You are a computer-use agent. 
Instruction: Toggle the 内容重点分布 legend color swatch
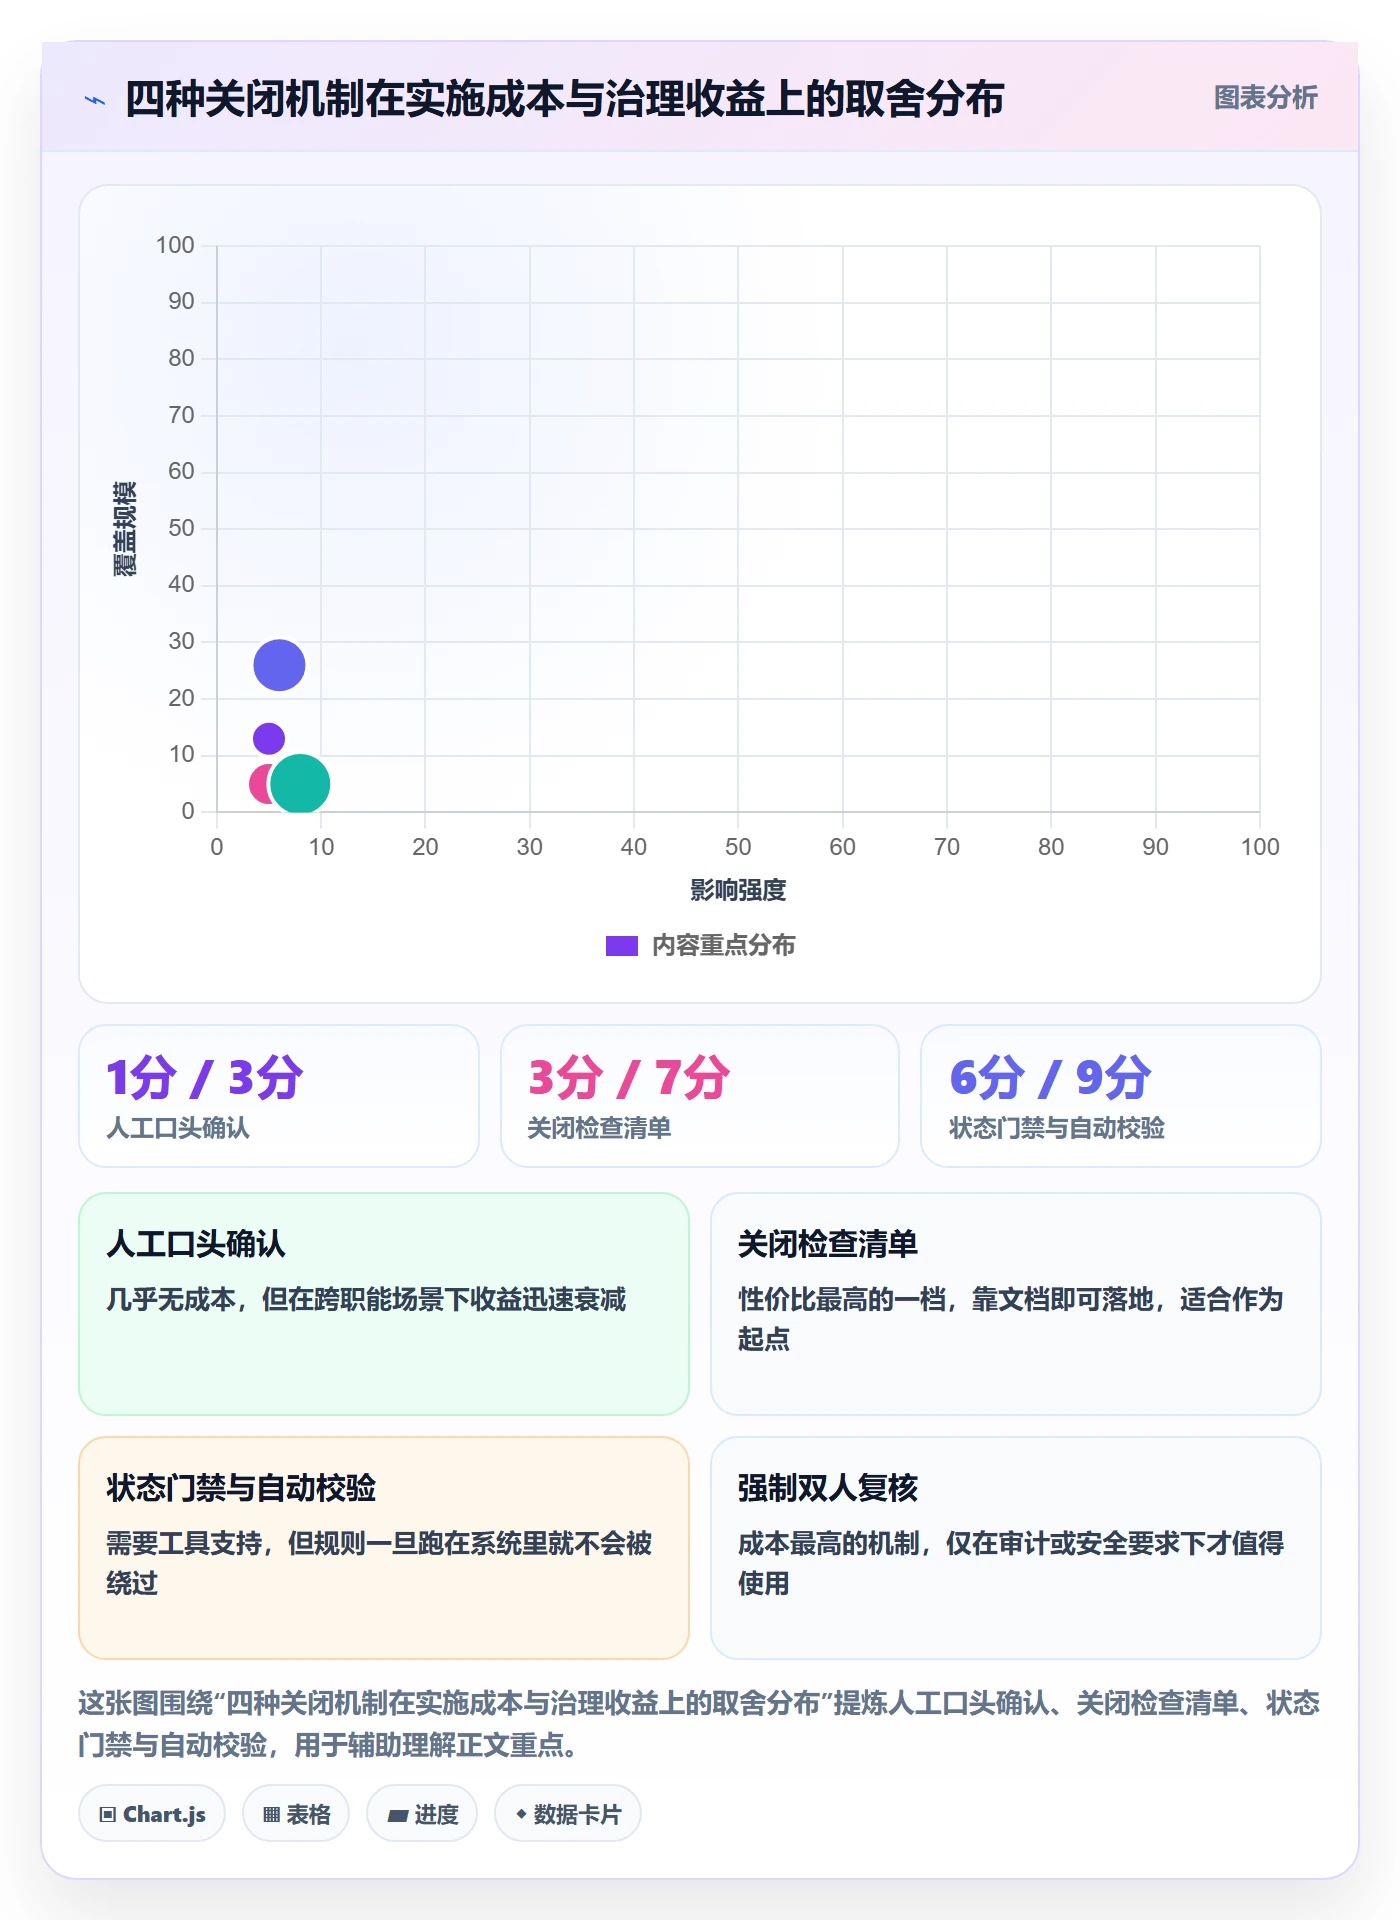[621, 946]
